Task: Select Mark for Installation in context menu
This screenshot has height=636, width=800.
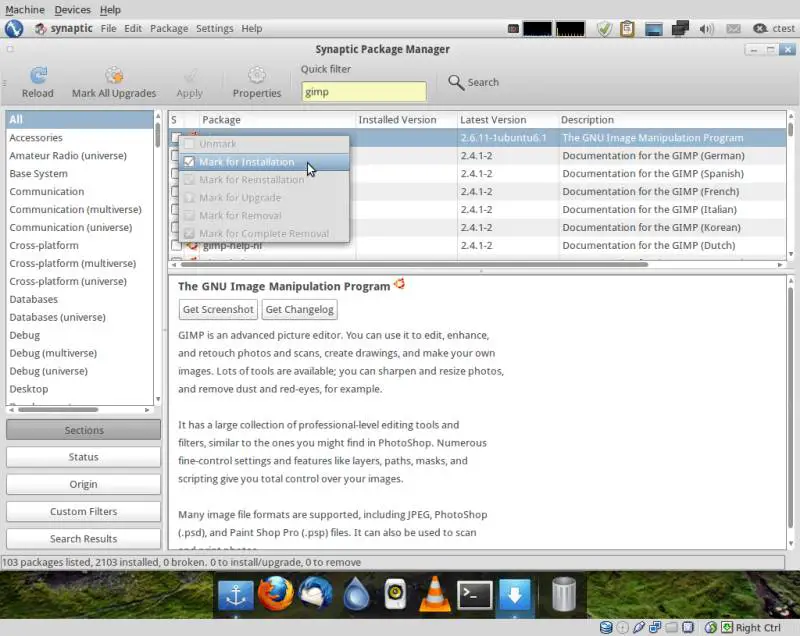Action: [264, 162]
